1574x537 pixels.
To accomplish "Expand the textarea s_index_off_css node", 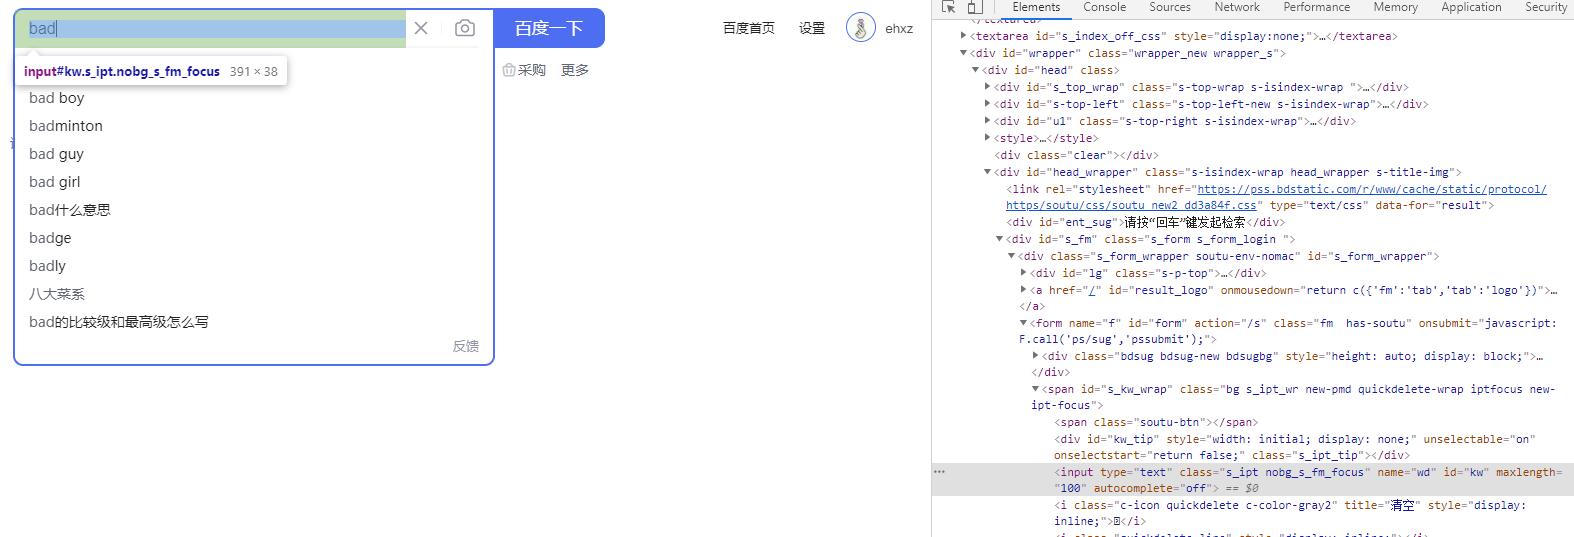I will 964,36.
